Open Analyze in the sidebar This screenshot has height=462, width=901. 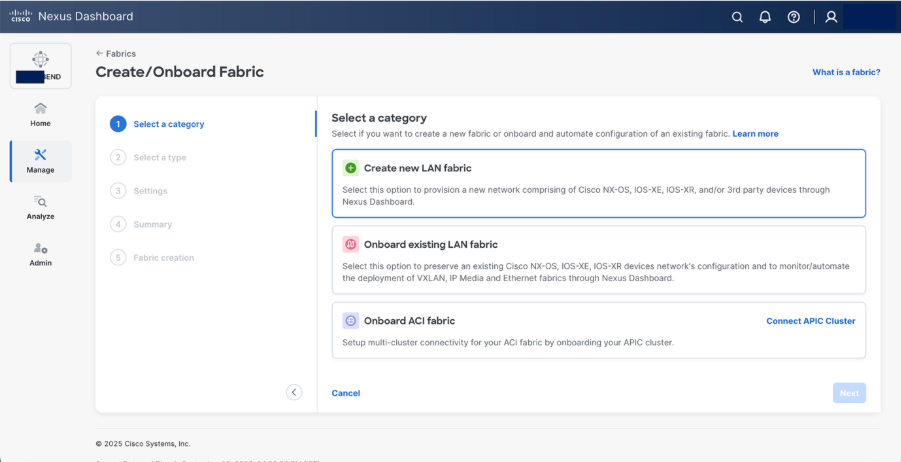pos(40,207)
